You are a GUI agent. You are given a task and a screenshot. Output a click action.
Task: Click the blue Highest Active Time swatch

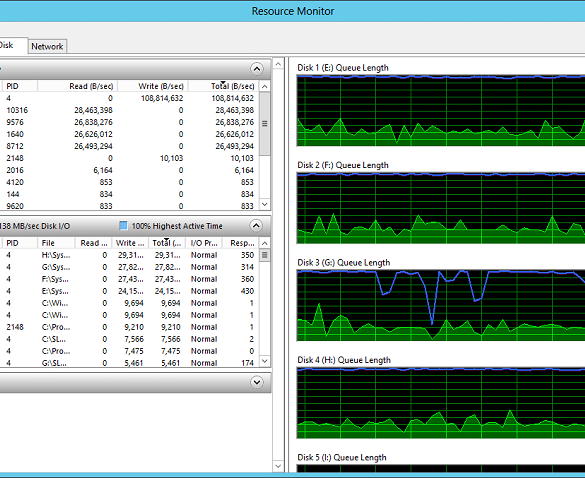[x=123, y=226]
